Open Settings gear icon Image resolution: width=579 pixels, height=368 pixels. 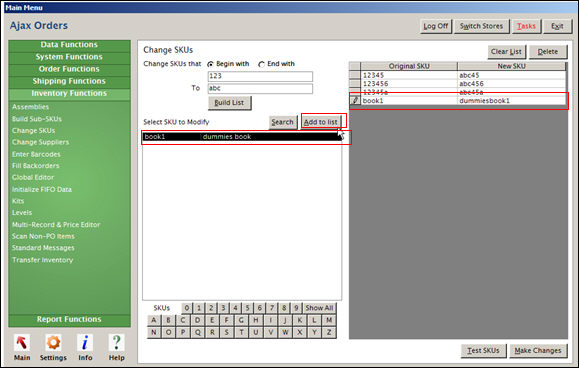53,343
